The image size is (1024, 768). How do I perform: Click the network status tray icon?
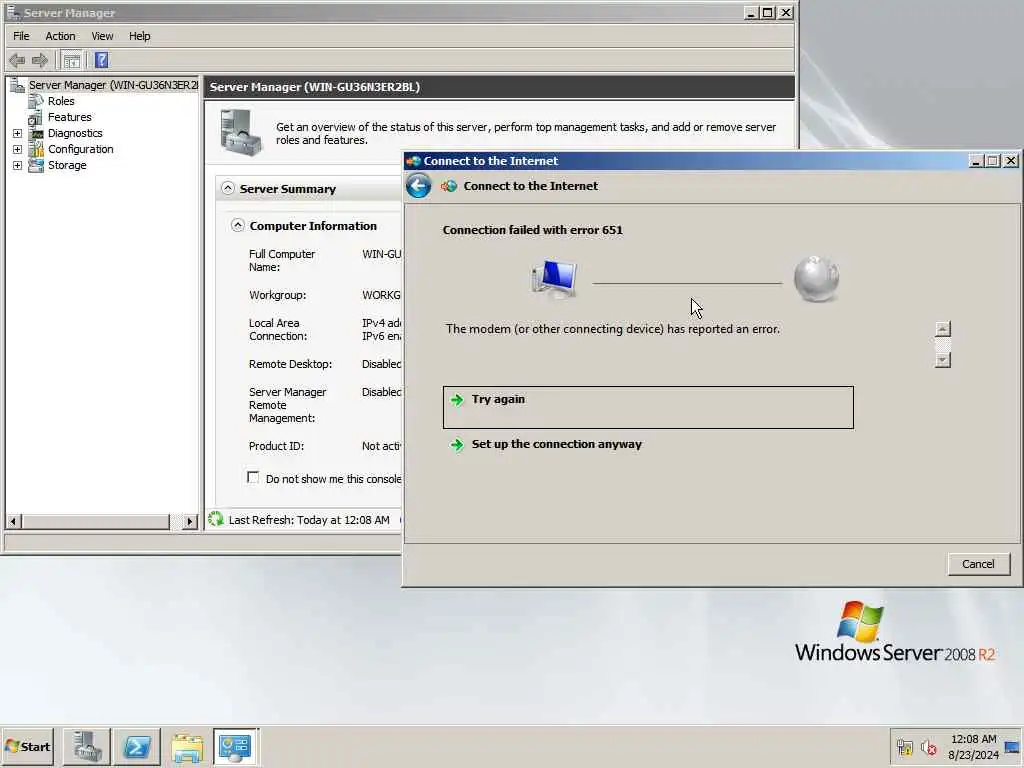pos(905,747)
